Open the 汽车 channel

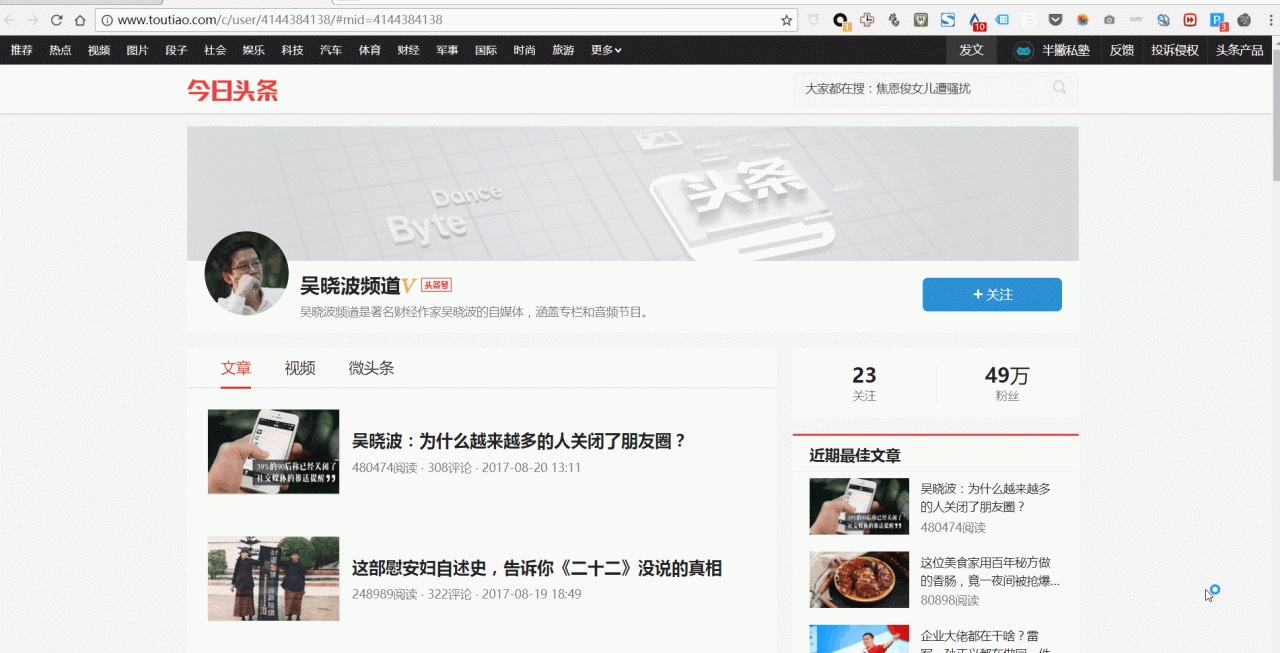point(331,50)
